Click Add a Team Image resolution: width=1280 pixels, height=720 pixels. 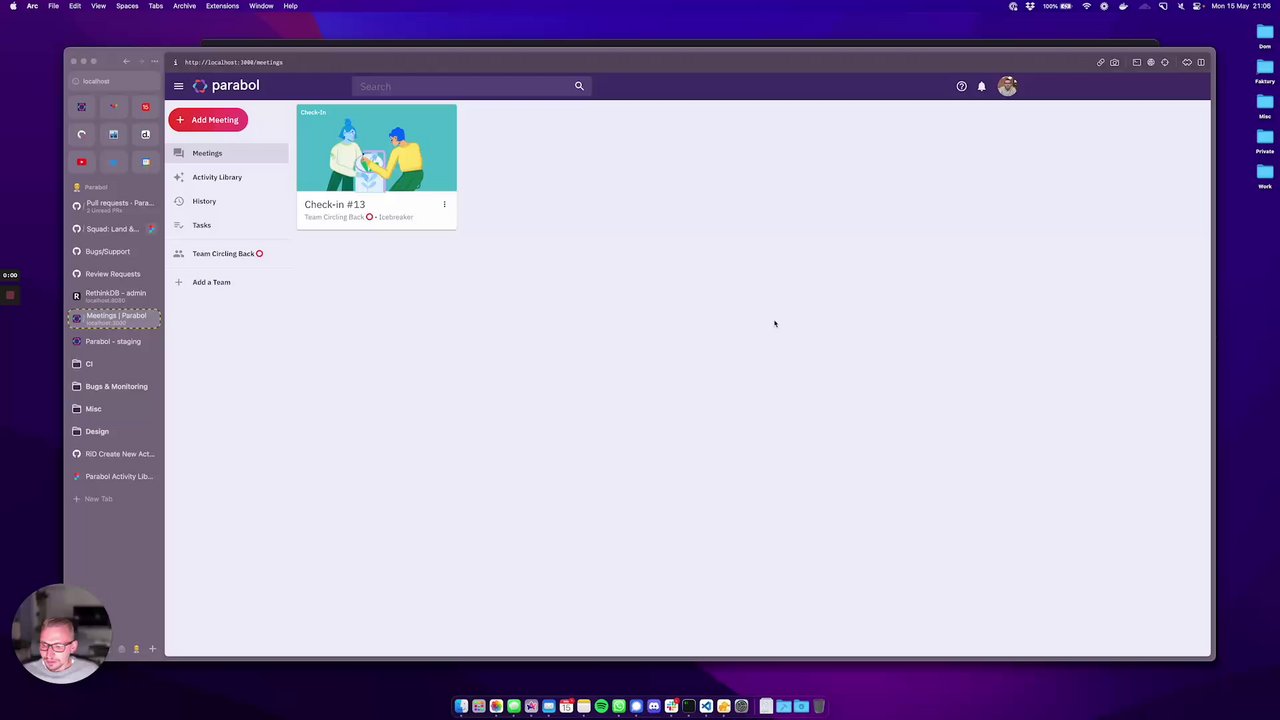pyautogui.click(x=228, y=282)
